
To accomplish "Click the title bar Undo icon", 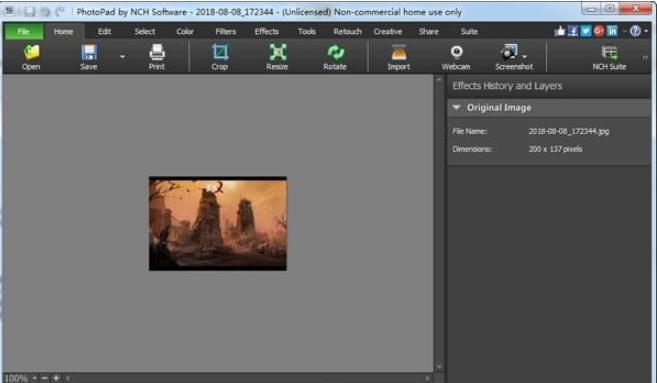I will click(45, 12).
